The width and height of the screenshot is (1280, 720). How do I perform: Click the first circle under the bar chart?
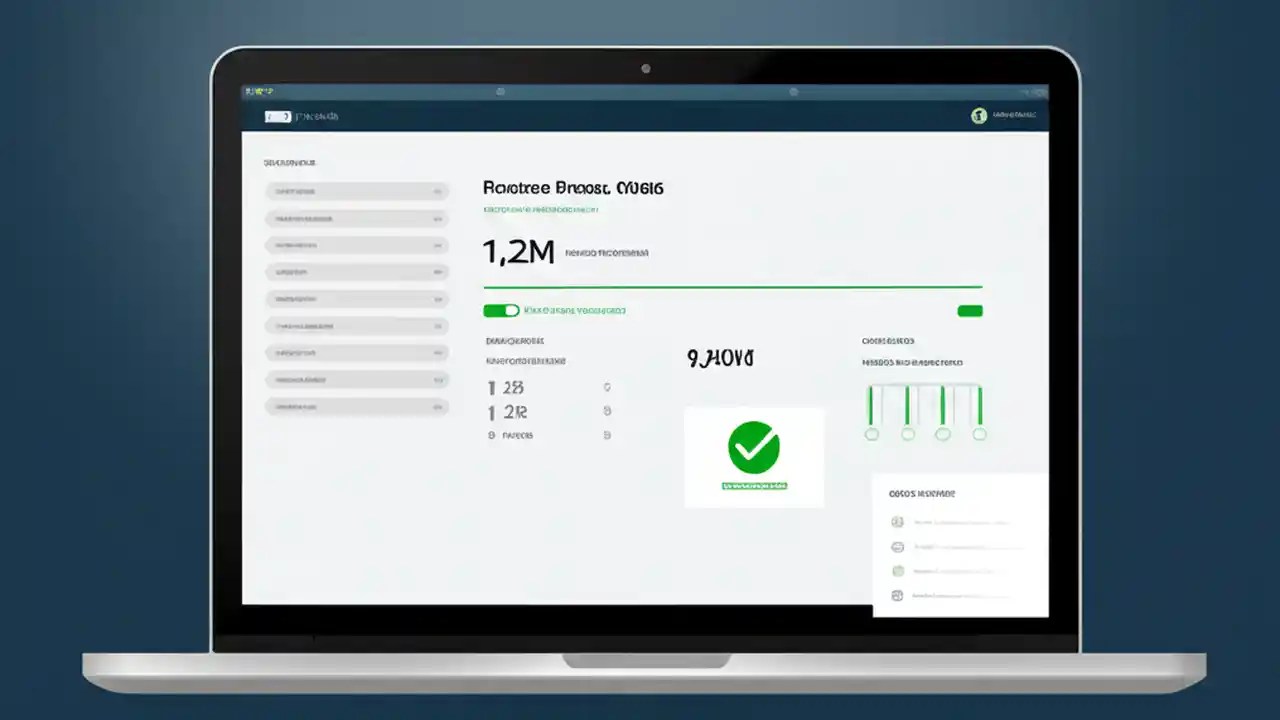[871, 433]
